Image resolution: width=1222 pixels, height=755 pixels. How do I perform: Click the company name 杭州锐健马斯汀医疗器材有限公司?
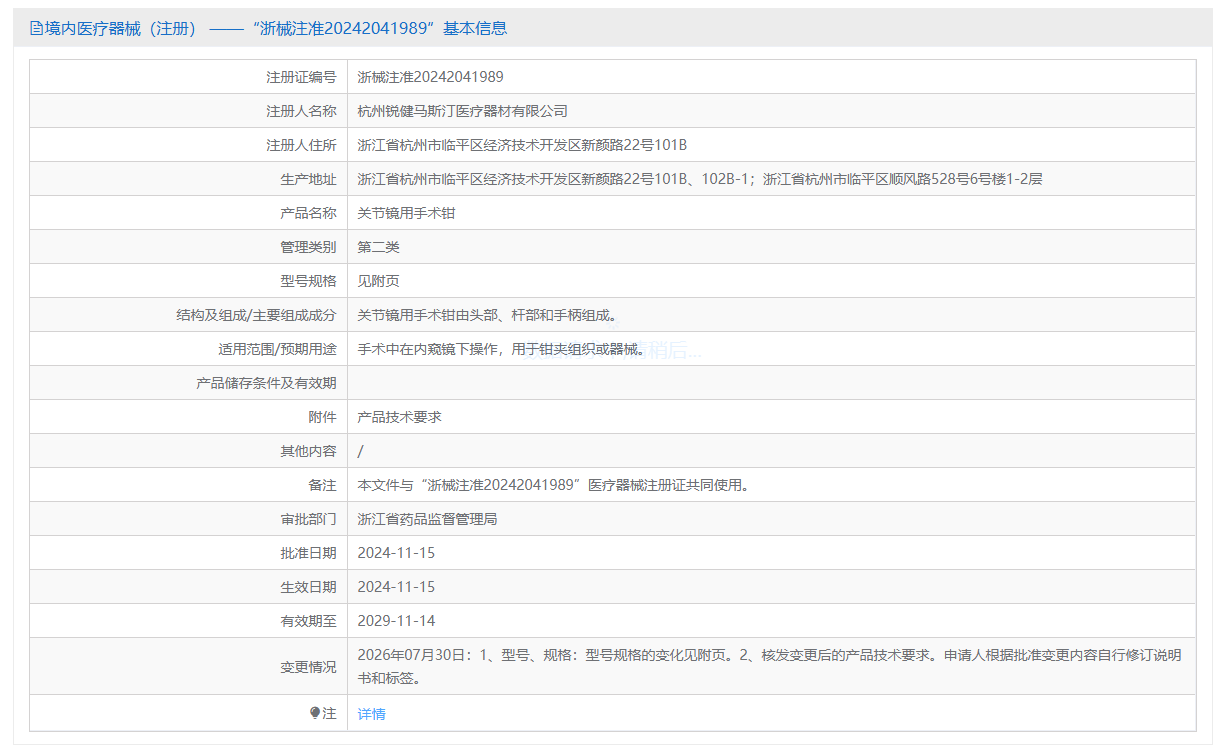[x=463, y=111]
